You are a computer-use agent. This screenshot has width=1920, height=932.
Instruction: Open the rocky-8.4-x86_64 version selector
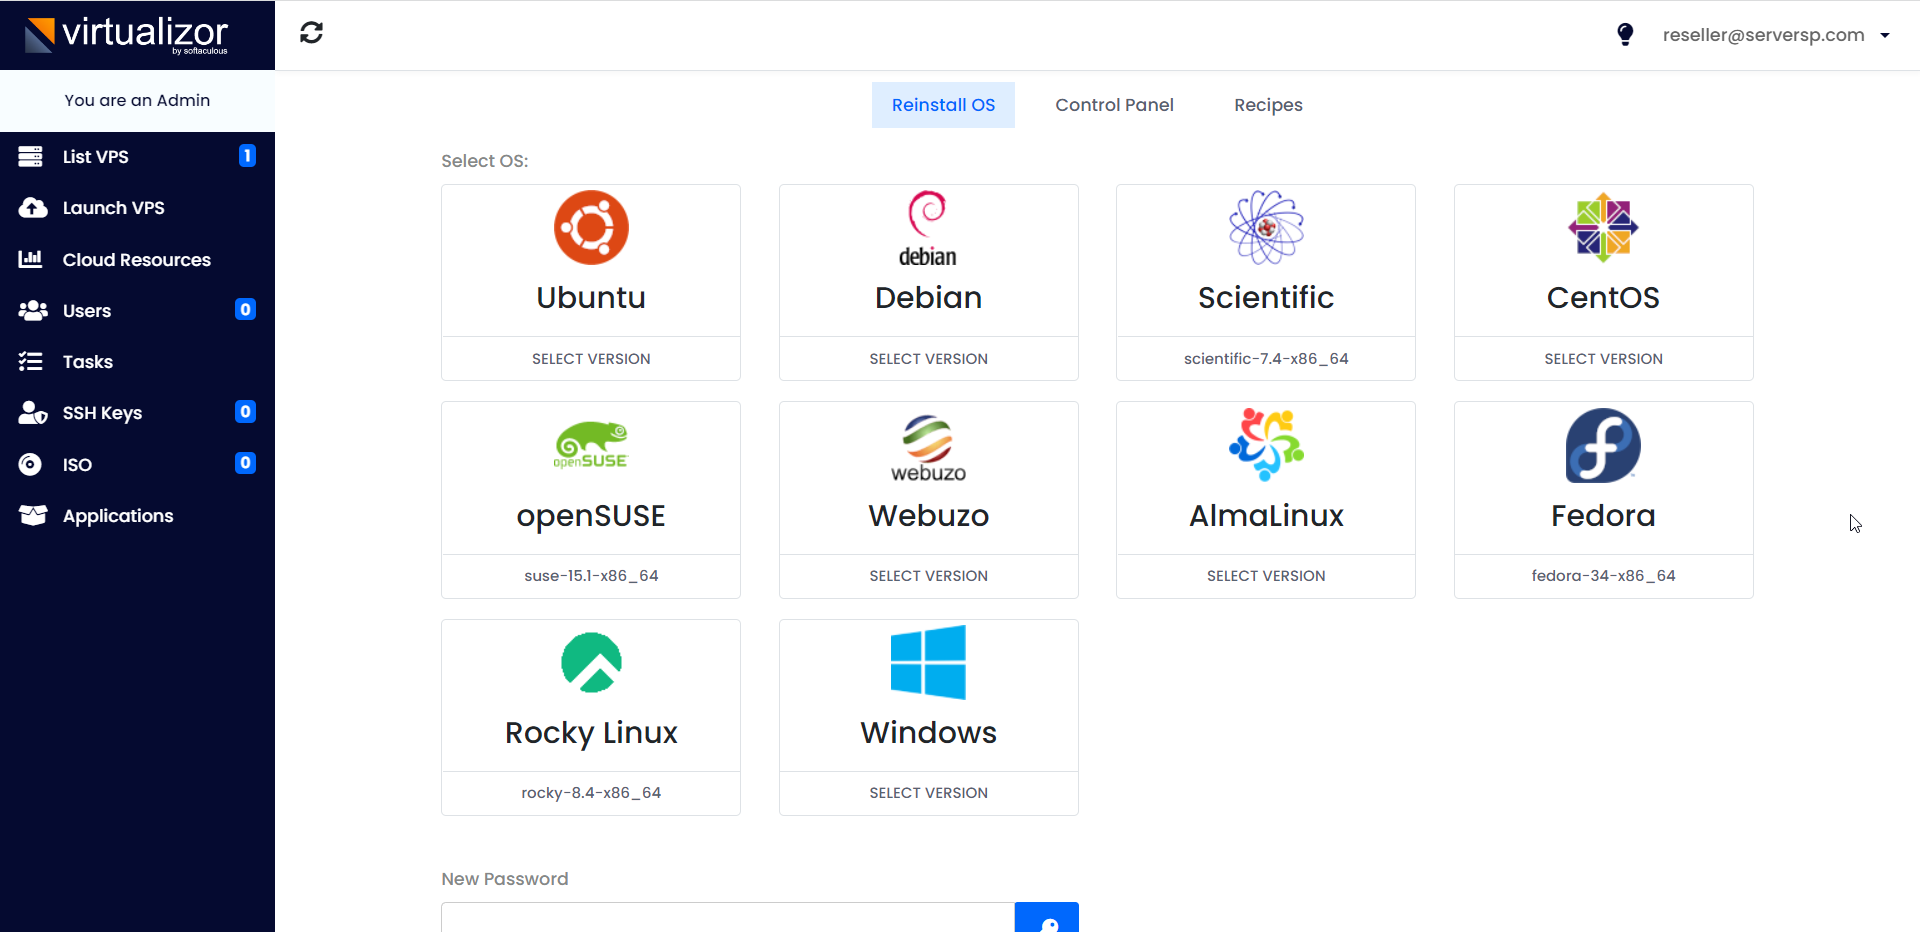coord(591,793)
